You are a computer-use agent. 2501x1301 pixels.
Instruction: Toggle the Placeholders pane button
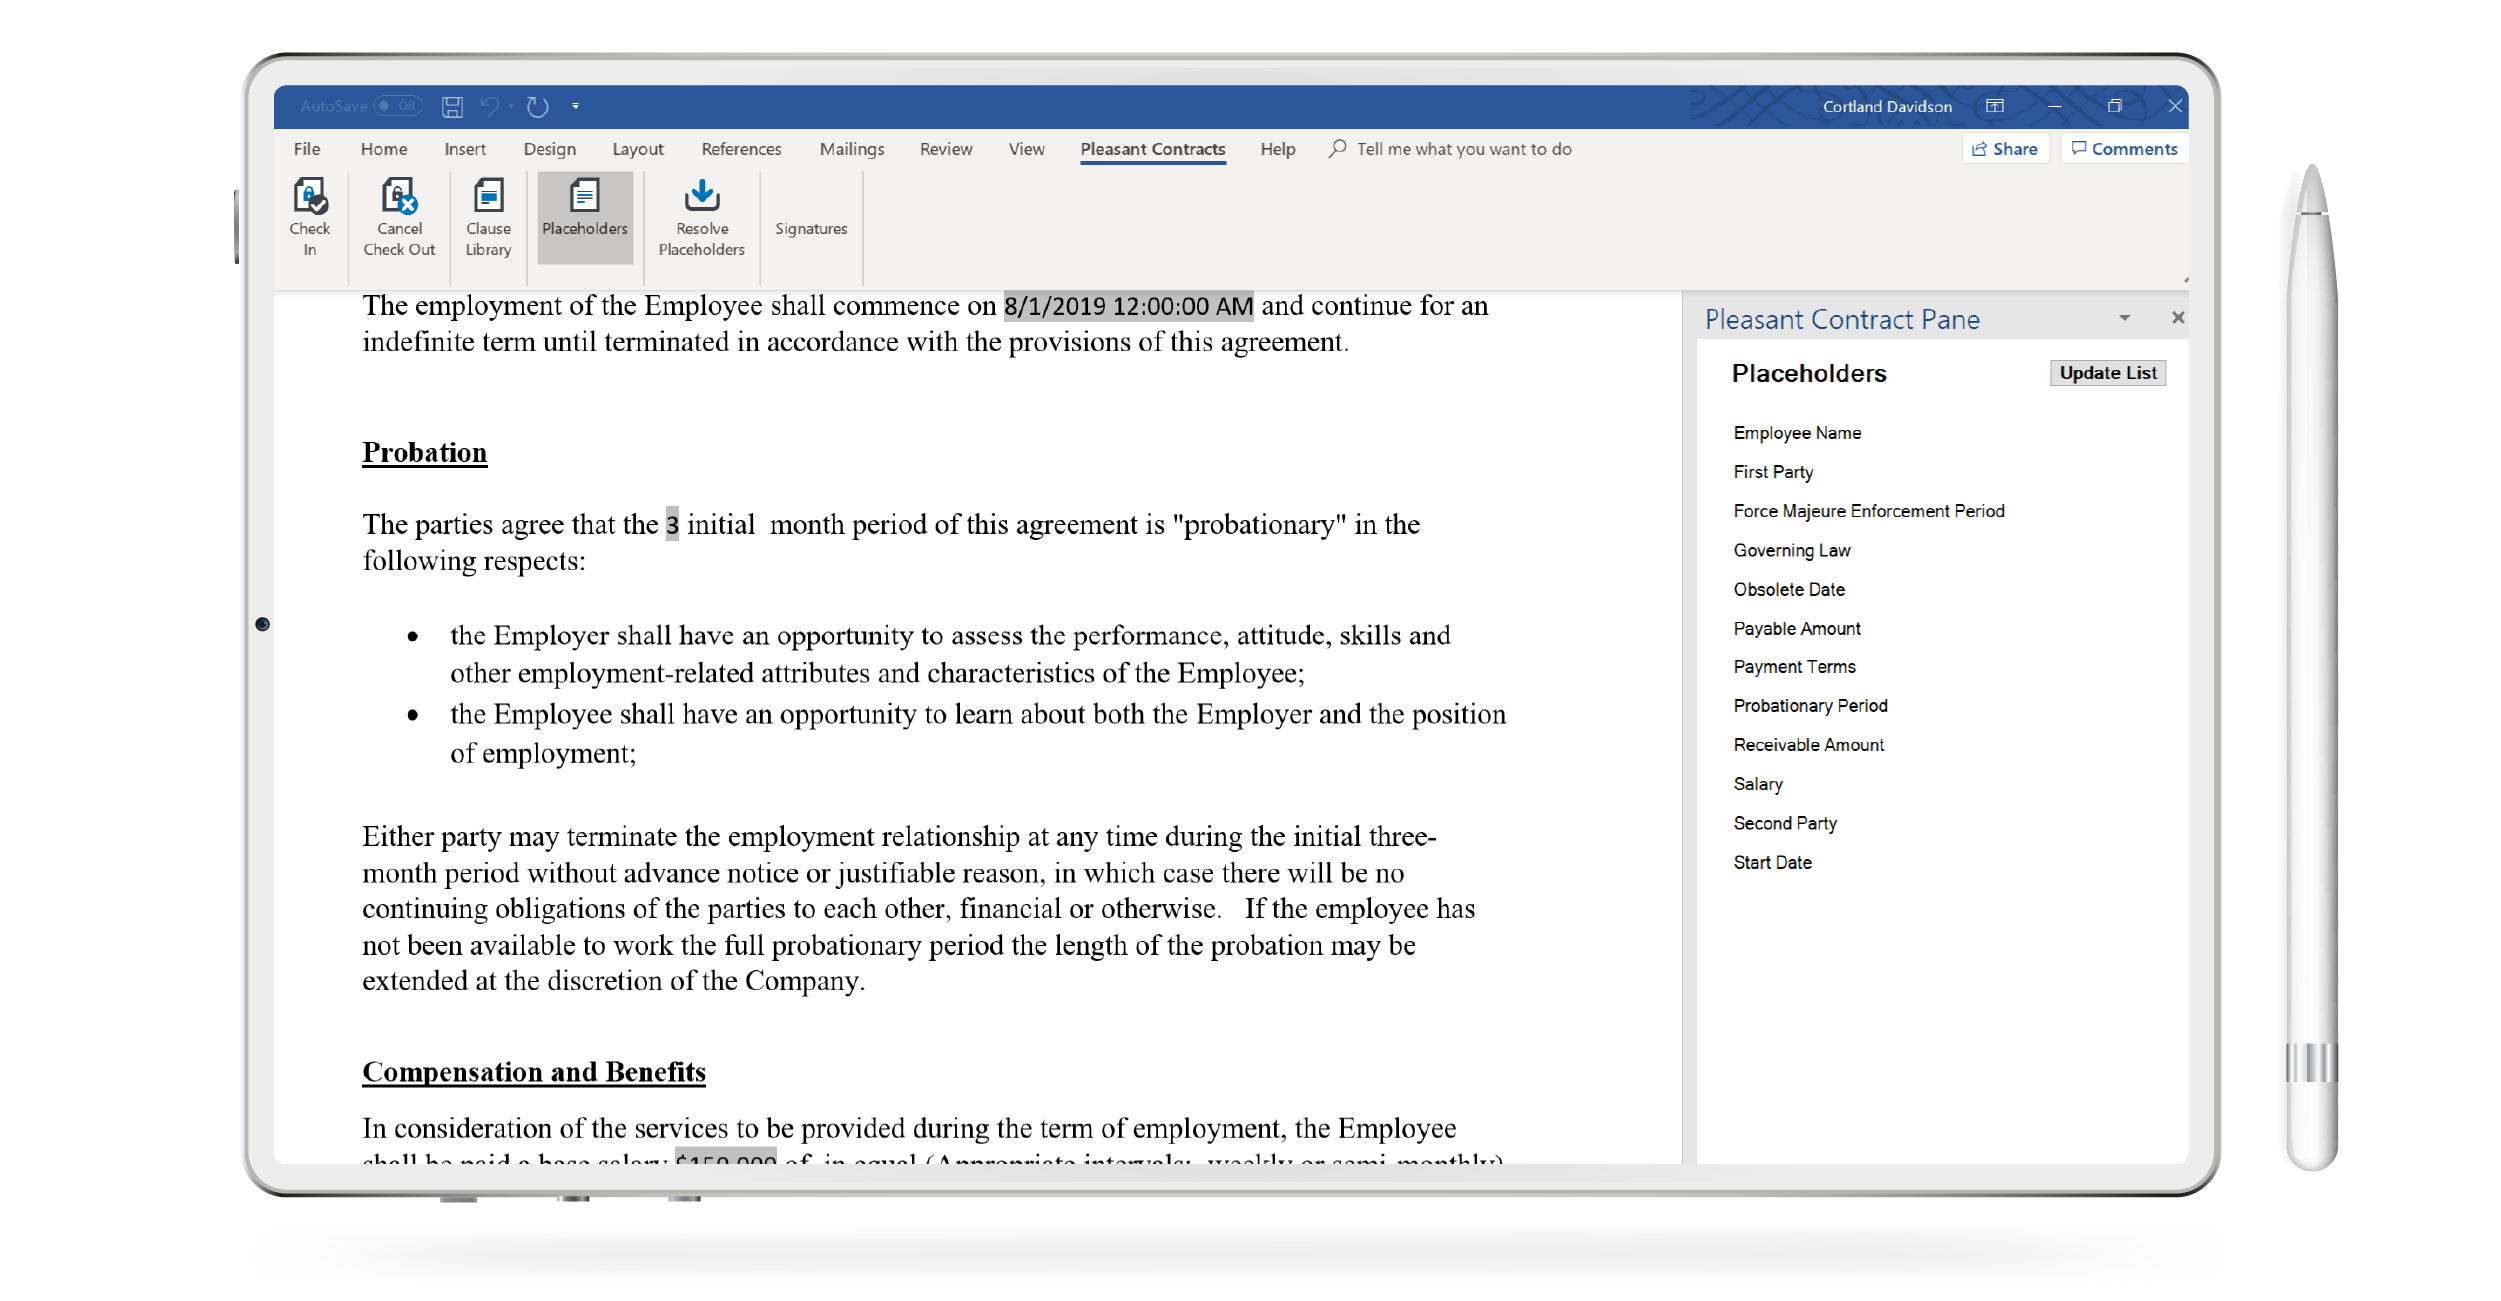click(x=585, y=217)
